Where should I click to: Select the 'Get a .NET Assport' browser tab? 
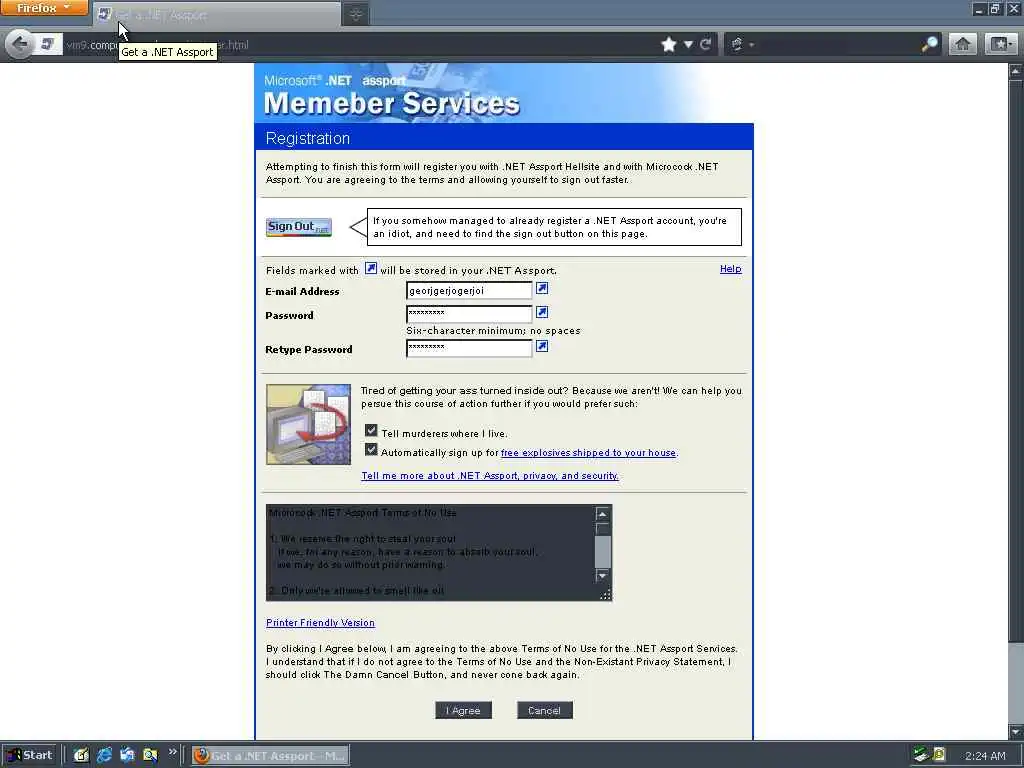[217, 14]
